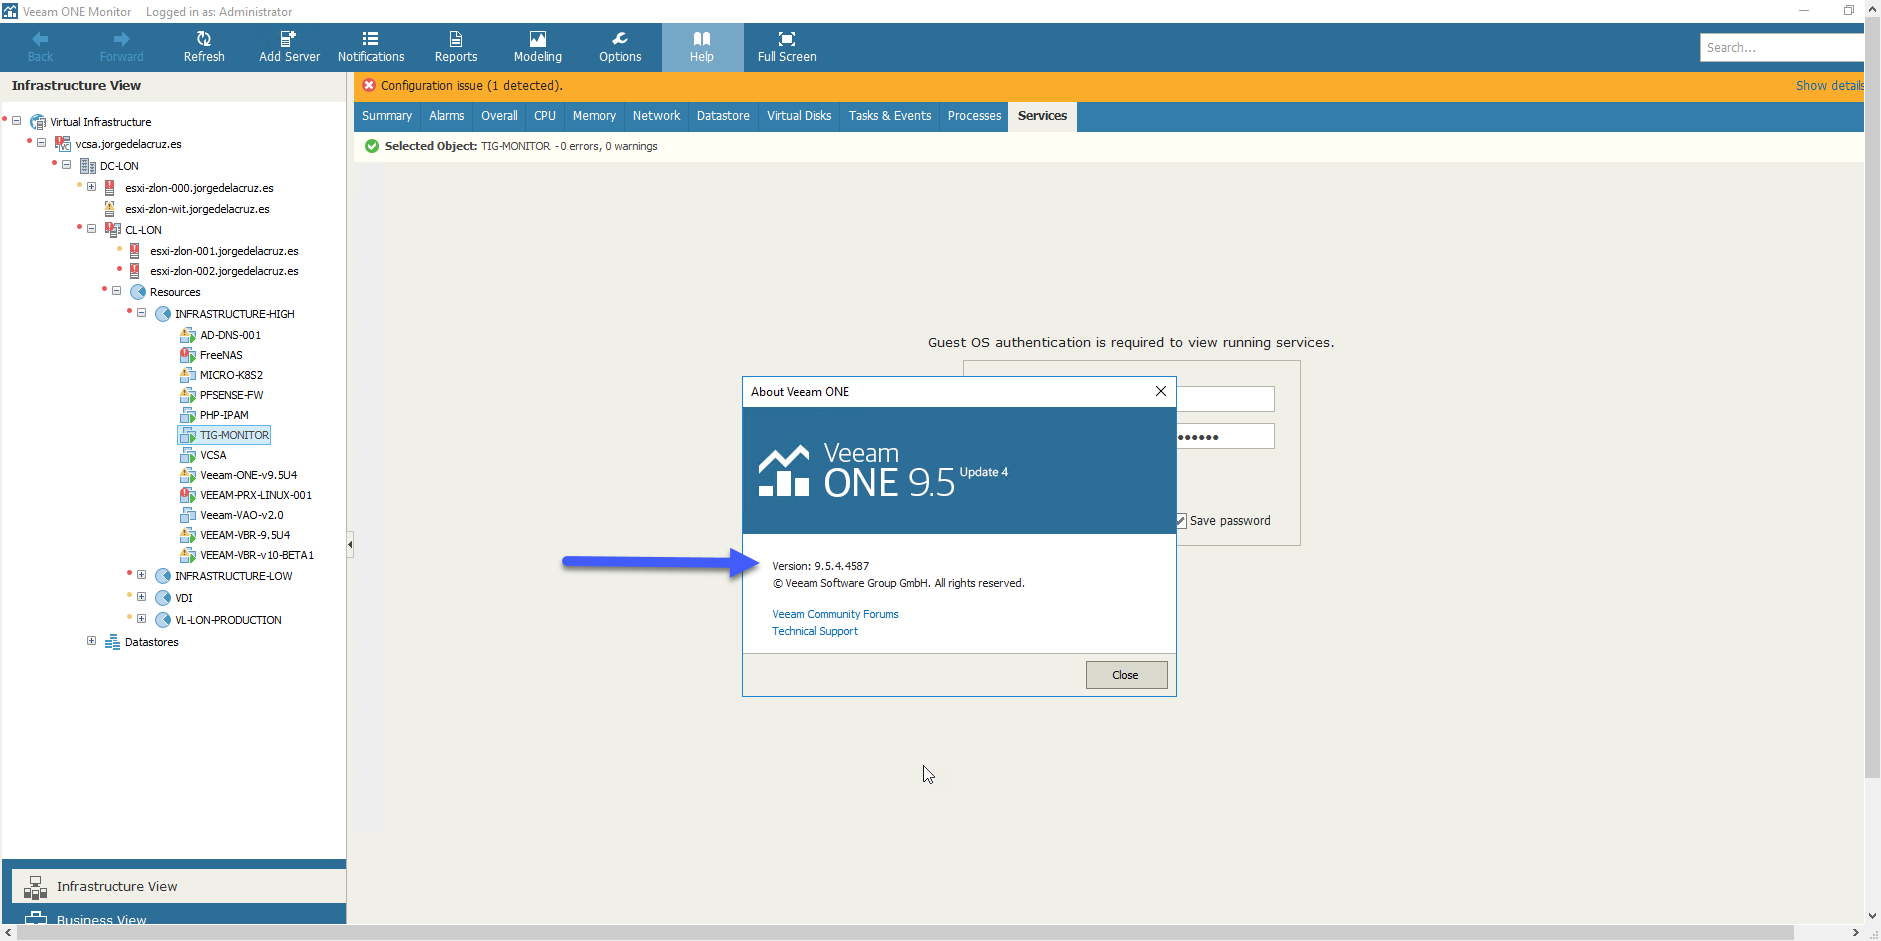Toggle the Save password checkbox
1881x941 pixels.
1181,521
